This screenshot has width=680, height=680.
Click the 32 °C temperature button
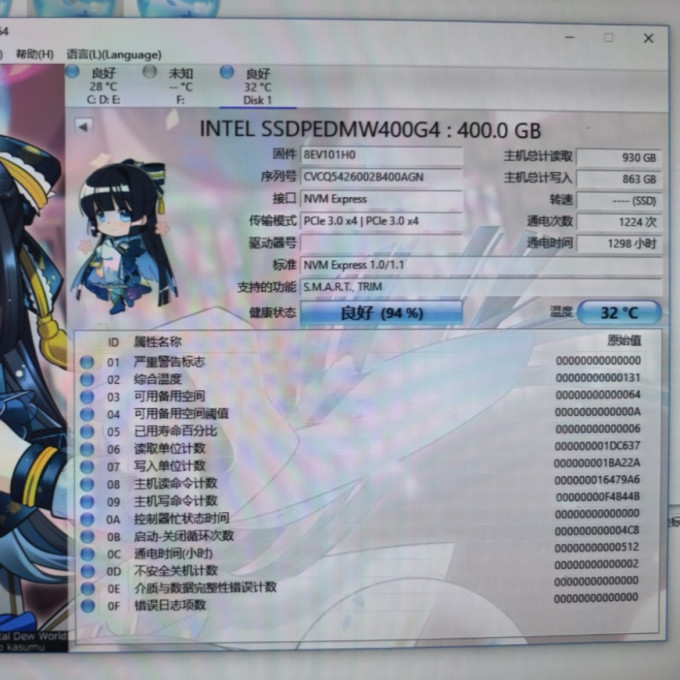pyautogui.click(x=619, y=312)
